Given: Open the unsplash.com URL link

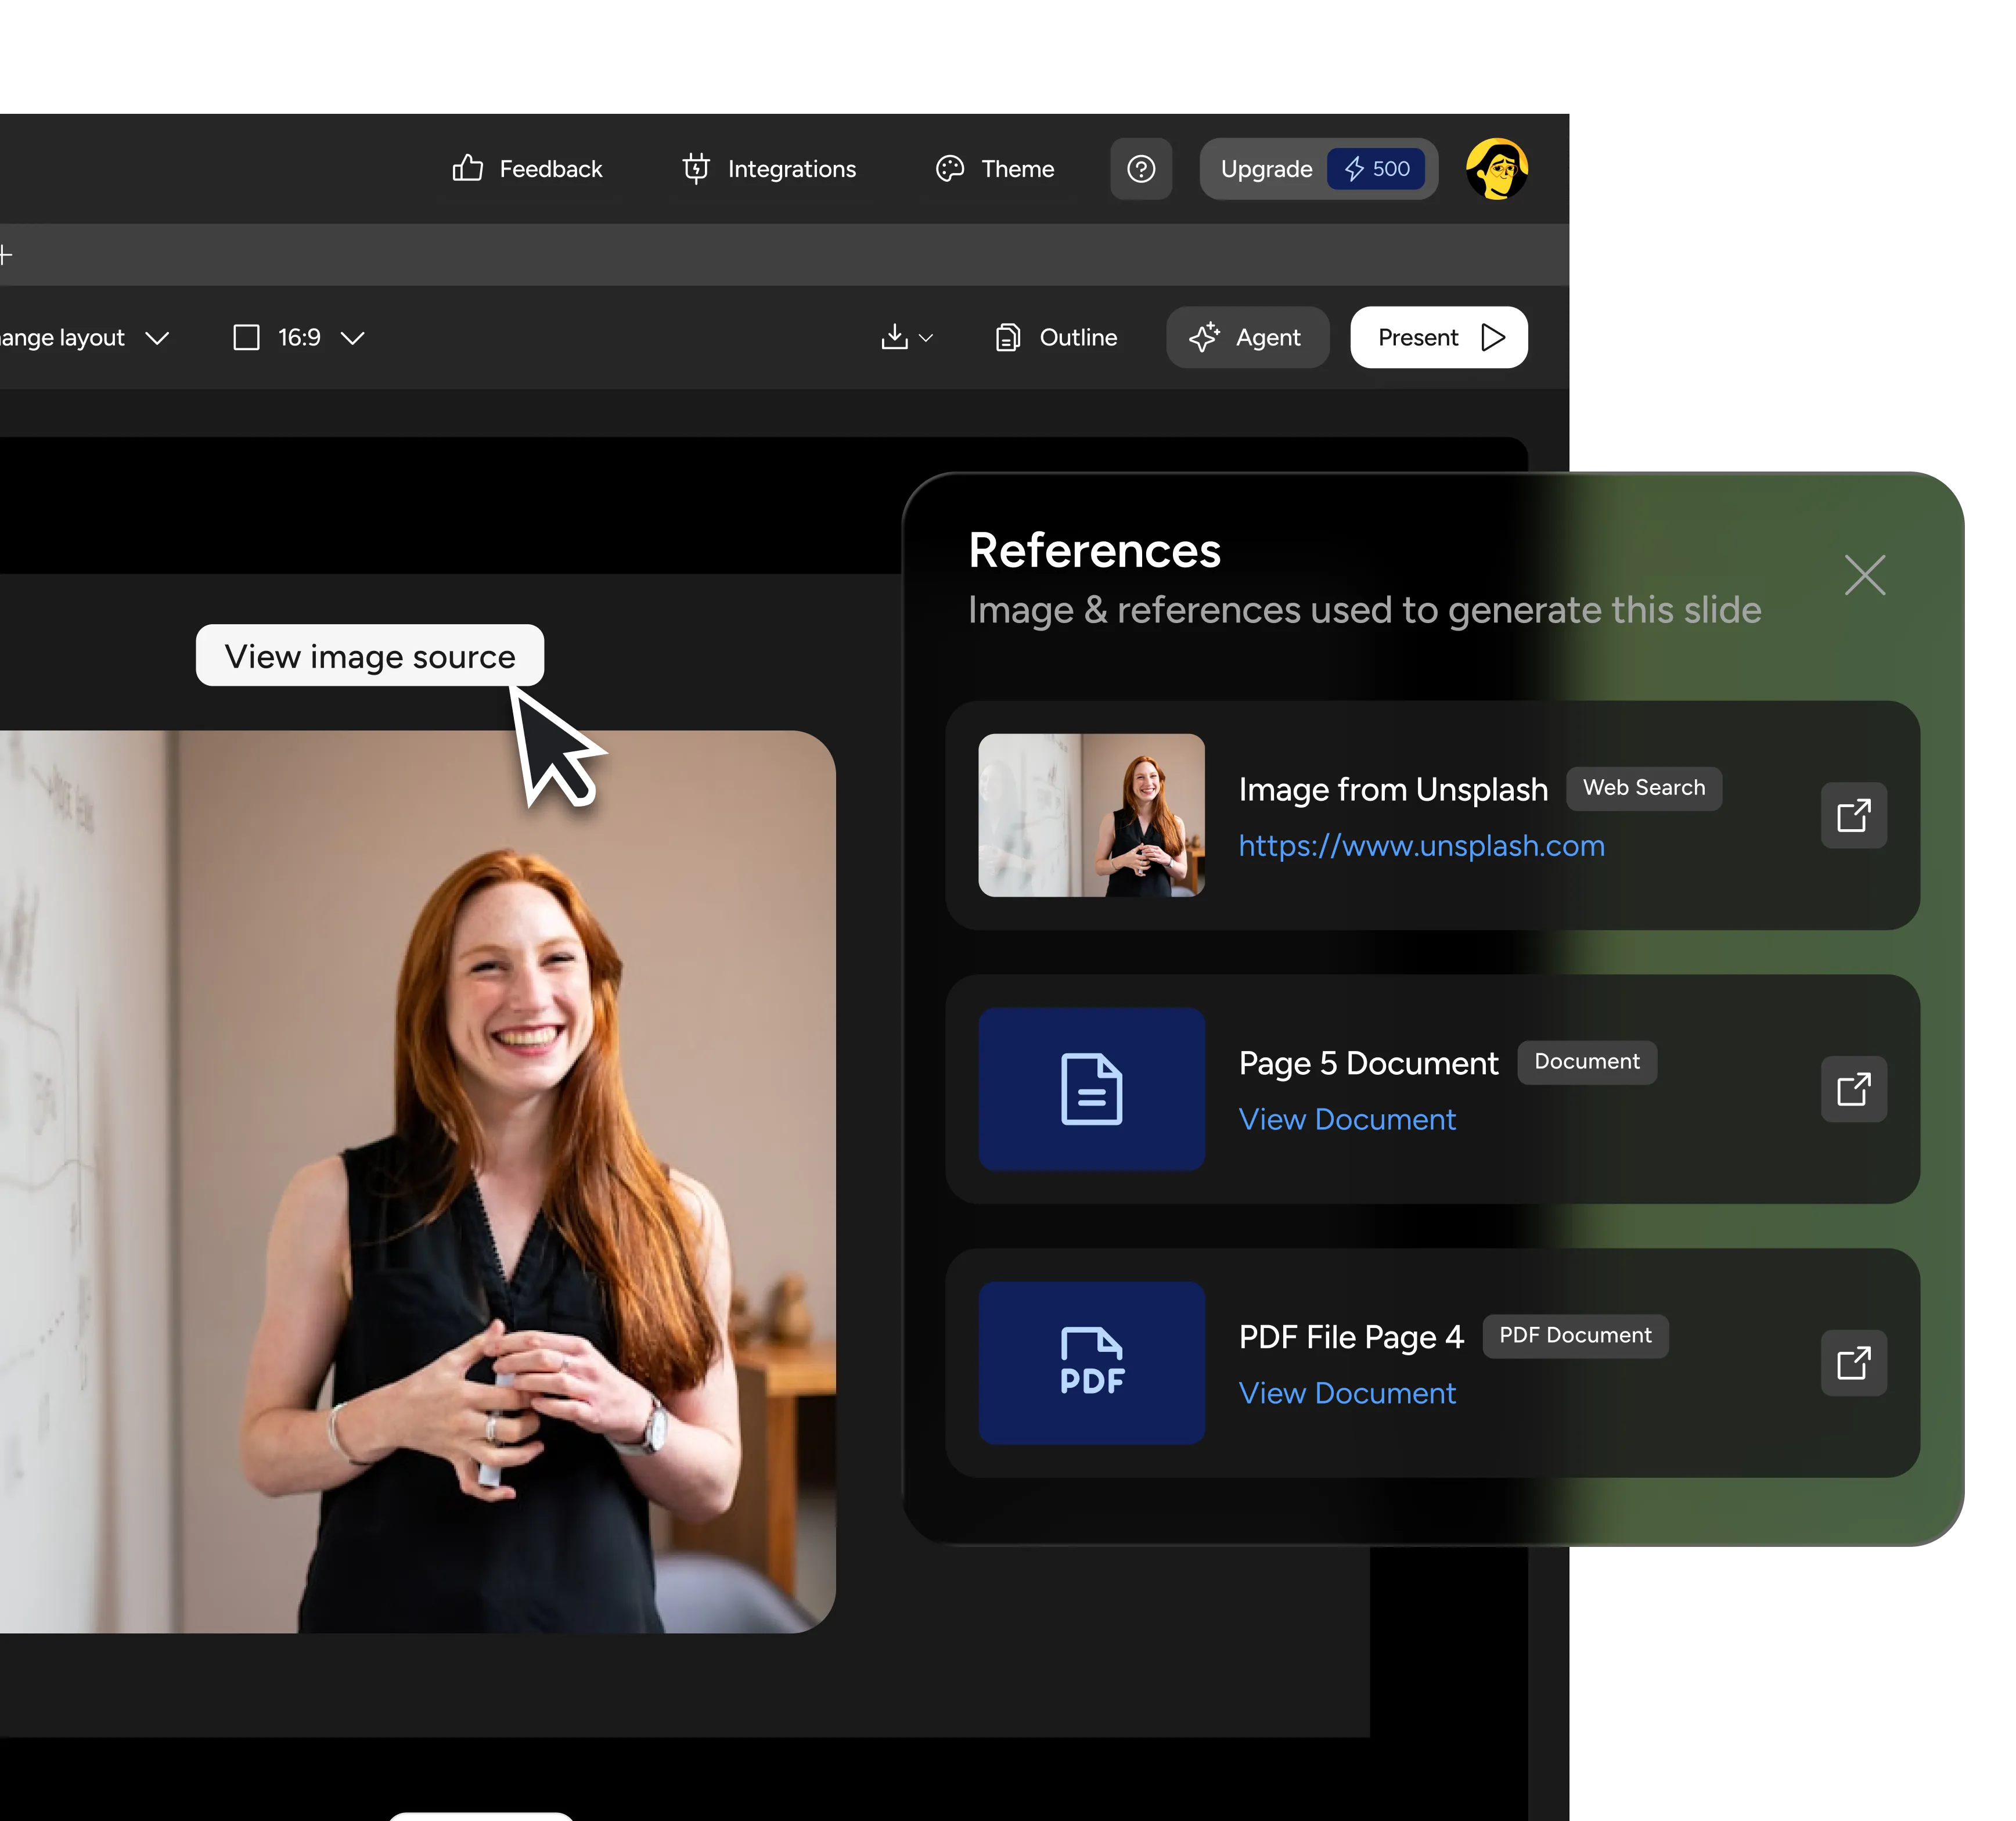Looking at the screenshot, I should [x=1421, y=846].
